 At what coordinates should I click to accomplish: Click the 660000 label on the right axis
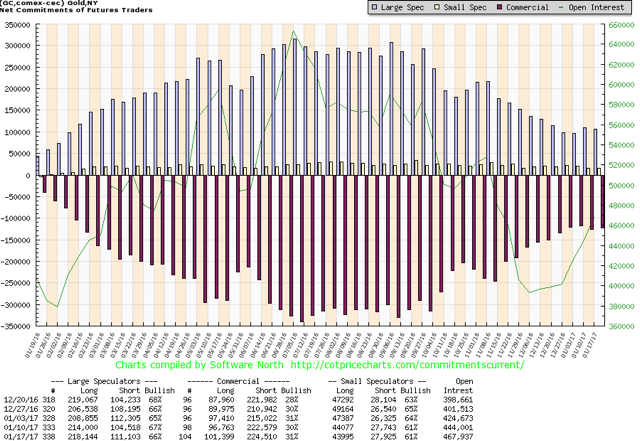622,25
